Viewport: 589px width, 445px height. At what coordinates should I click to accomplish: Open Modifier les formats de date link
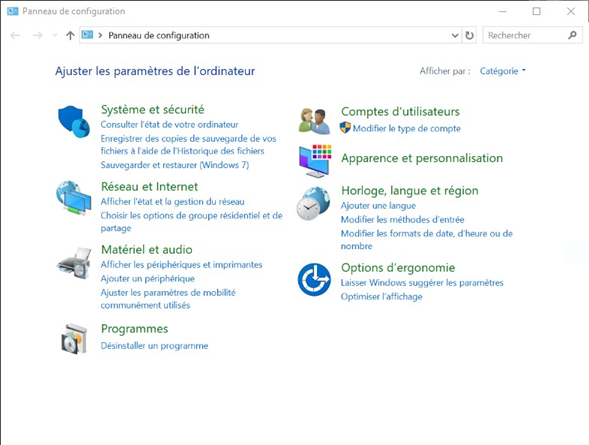click(x=427, y=240)
